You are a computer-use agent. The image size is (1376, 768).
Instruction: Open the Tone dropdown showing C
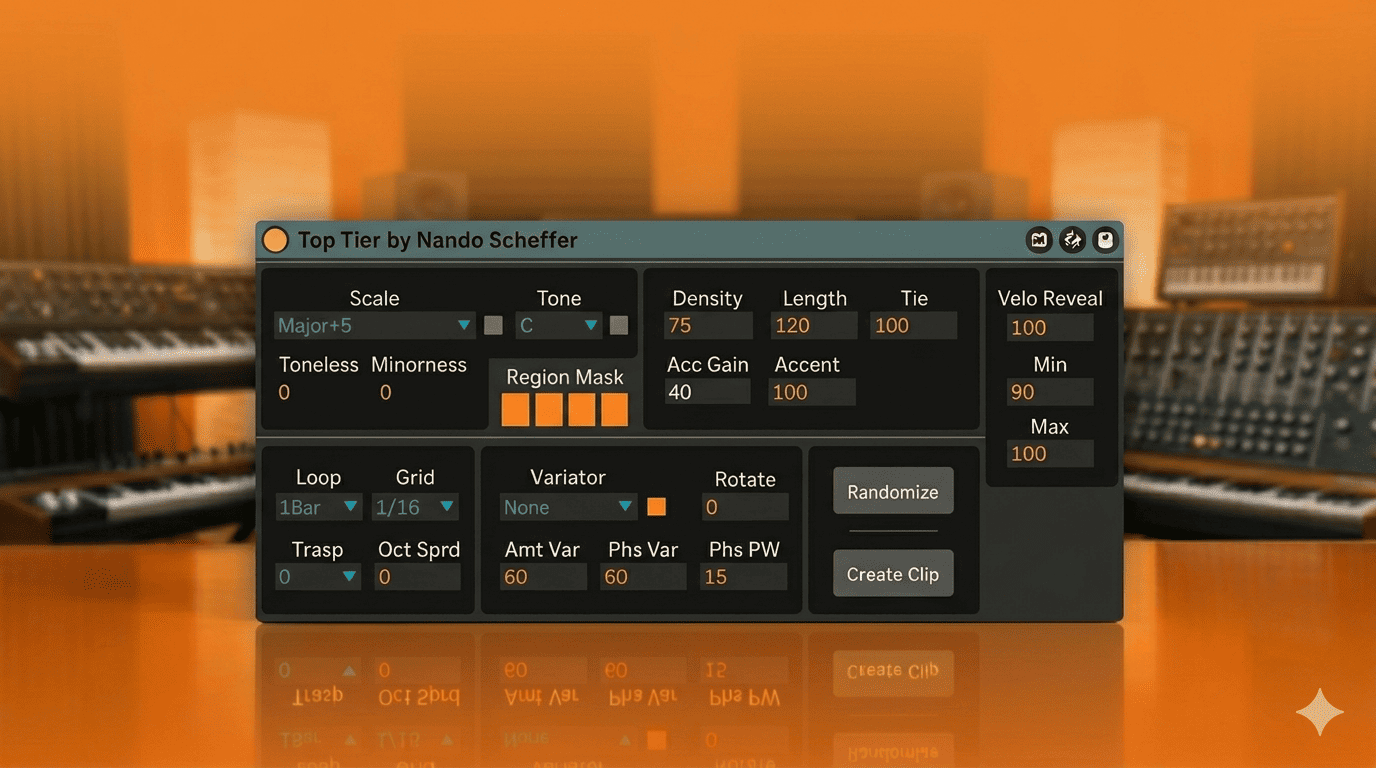(558, 326)
